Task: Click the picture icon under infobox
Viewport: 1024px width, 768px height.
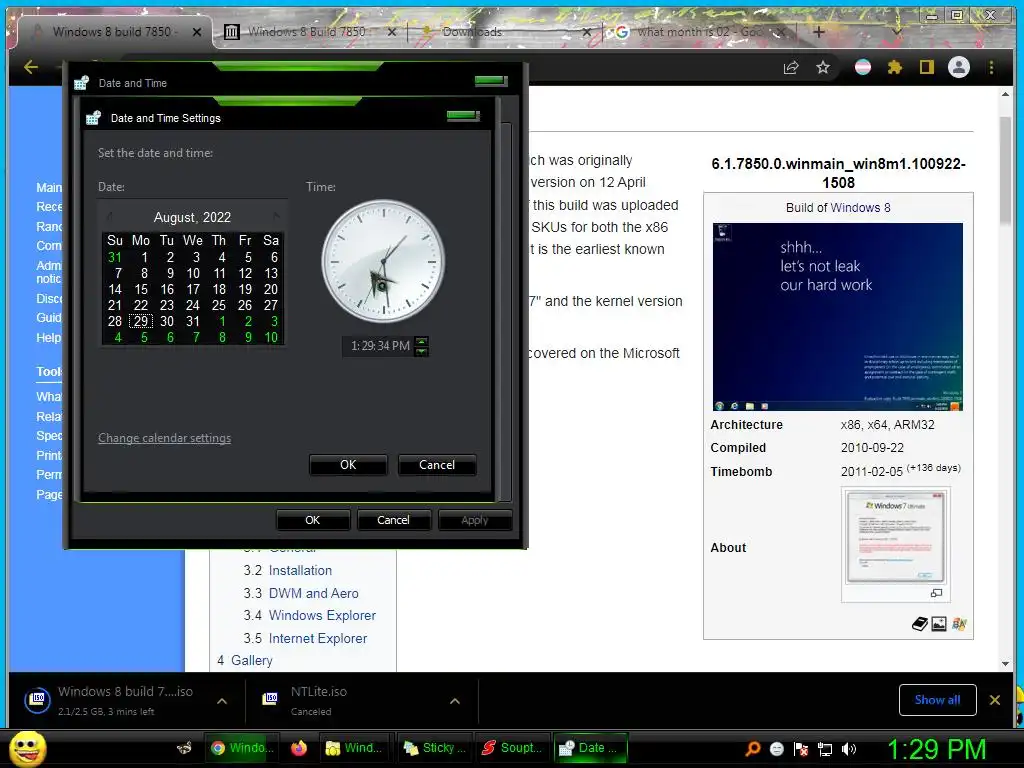Action: 939,624
